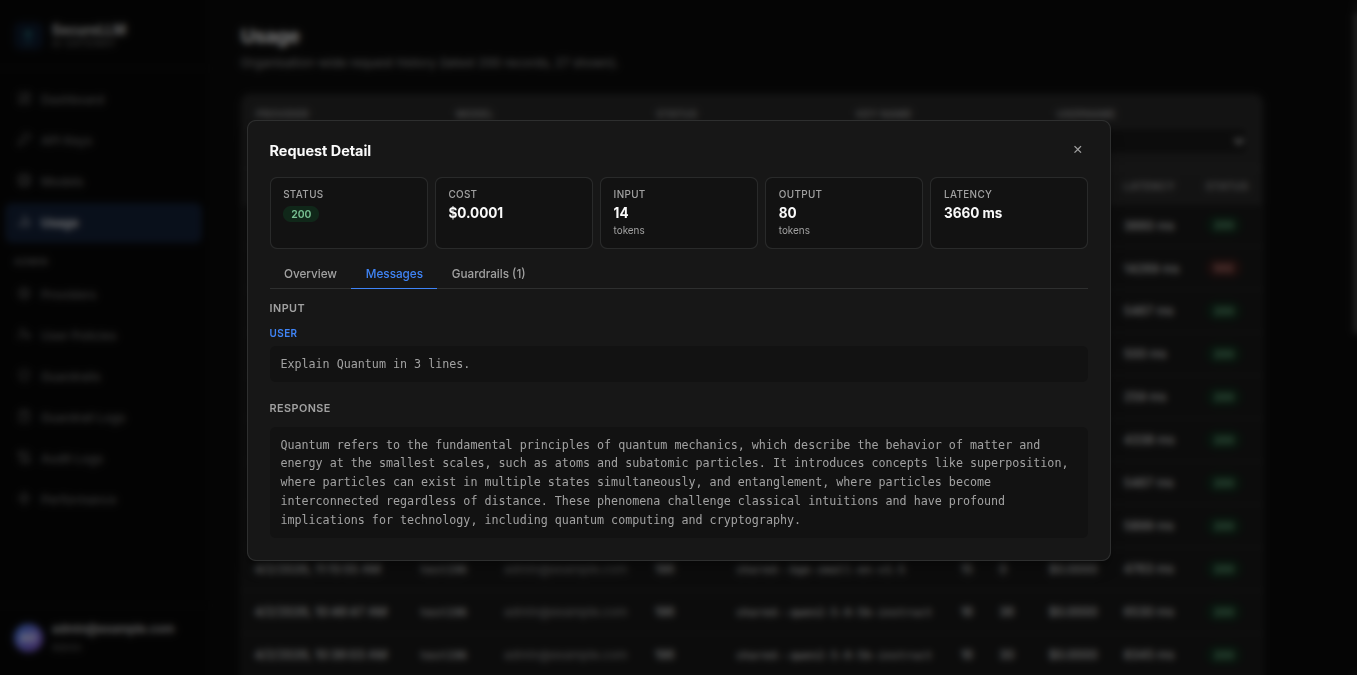Close the Request Detail dialog

(x=1077, y=150)
